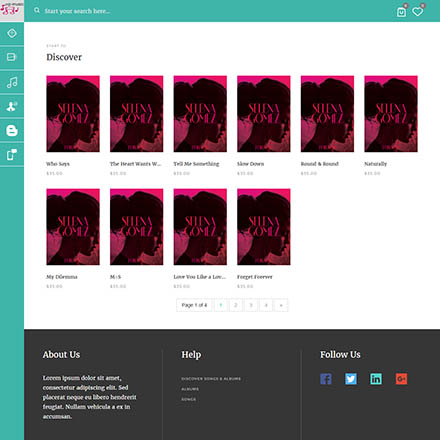Open the mobile device sidebar icon

point(12,155)
